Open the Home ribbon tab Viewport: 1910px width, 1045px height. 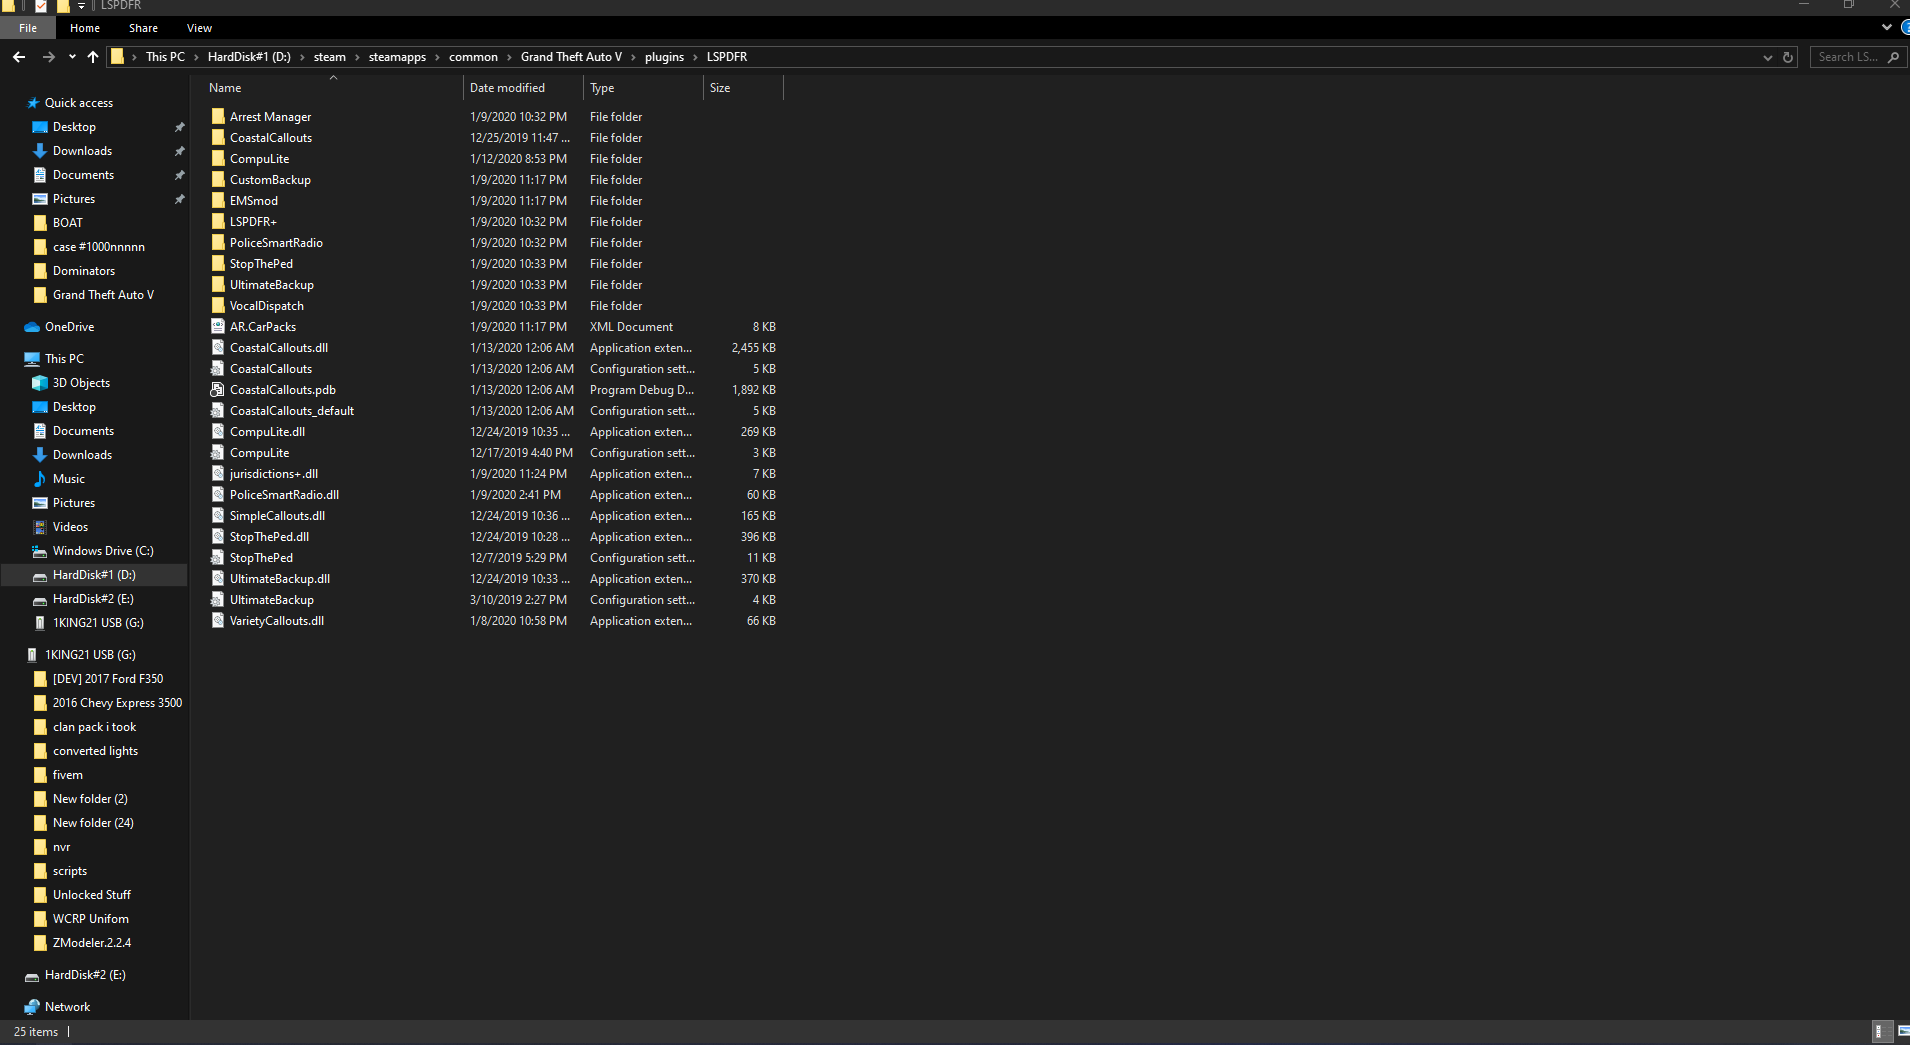click(85, 28)
